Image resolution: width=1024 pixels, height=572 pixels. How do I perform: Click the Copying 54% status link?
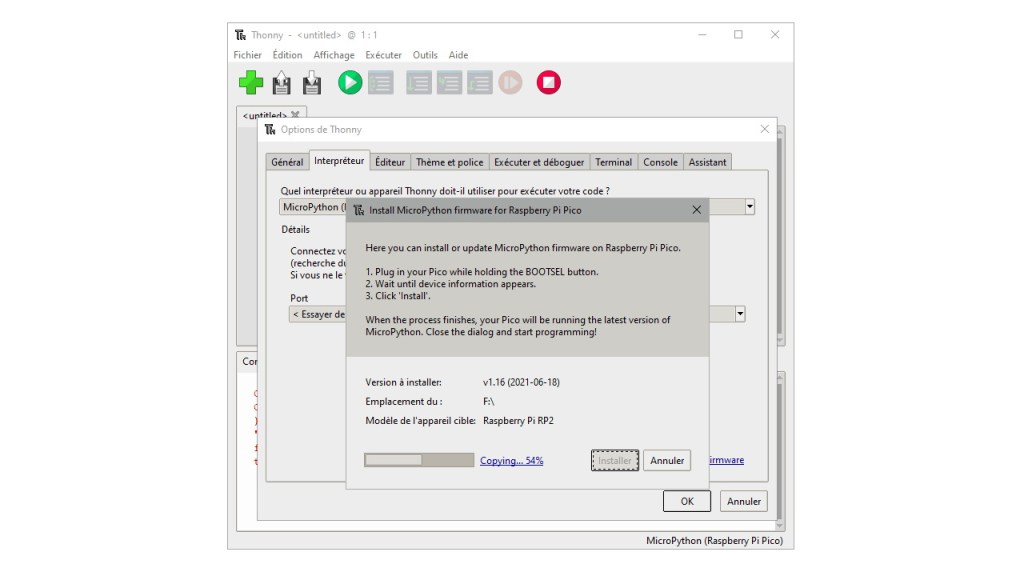[511, 461]
